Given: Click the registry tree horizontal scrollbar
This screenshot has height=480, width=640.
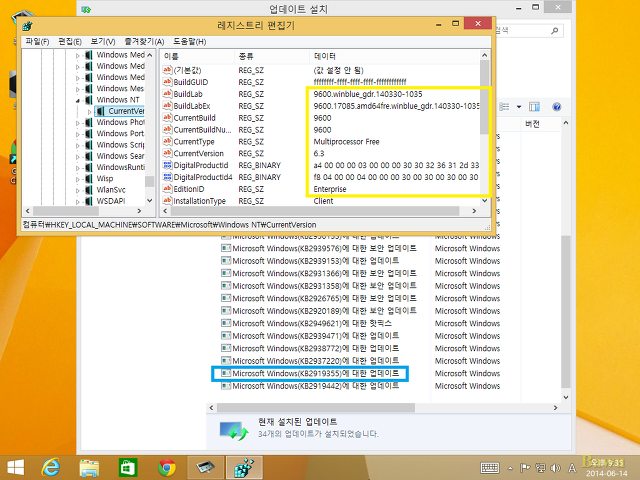Looking at the screenshot, I should point(66,211).
